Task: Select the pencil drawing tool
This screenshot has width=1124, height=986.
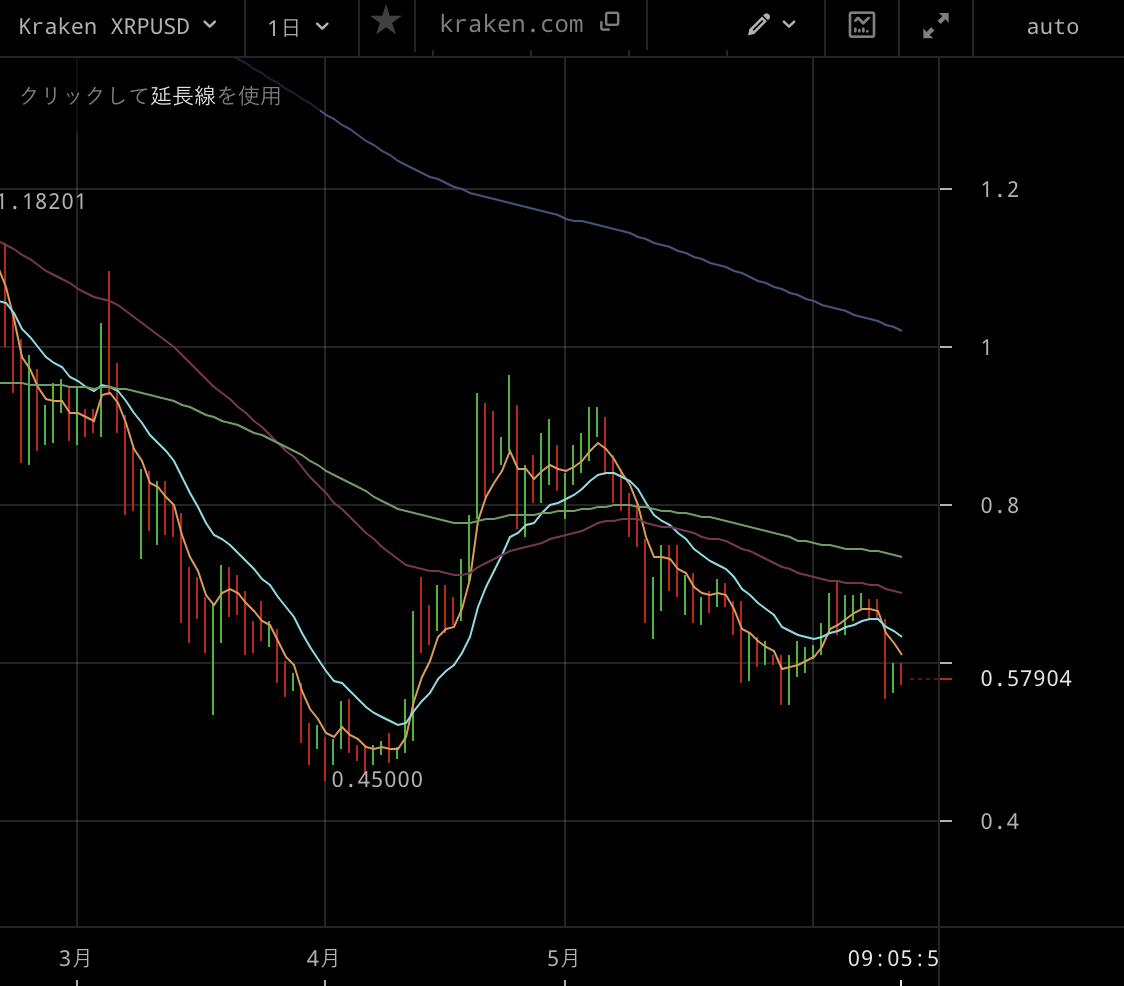Action: (x=758, y=24)
